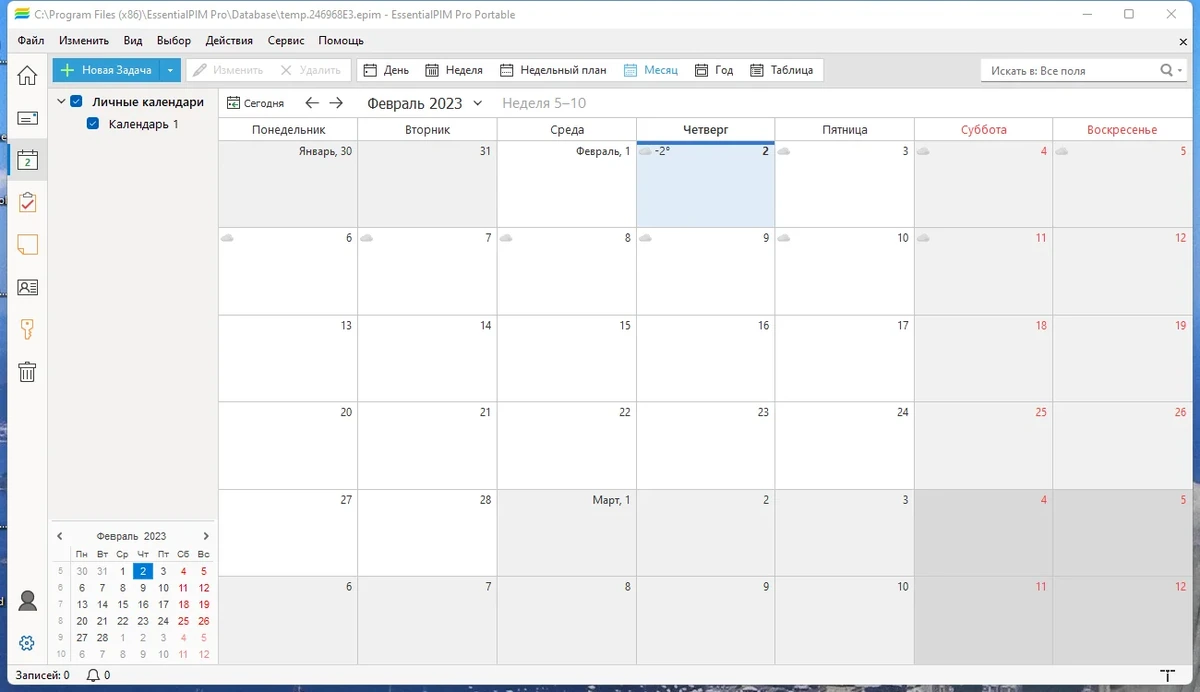The image size is (1200, 692).
Task: Open the Calendar module in sidebar
Action: point(27,160)
